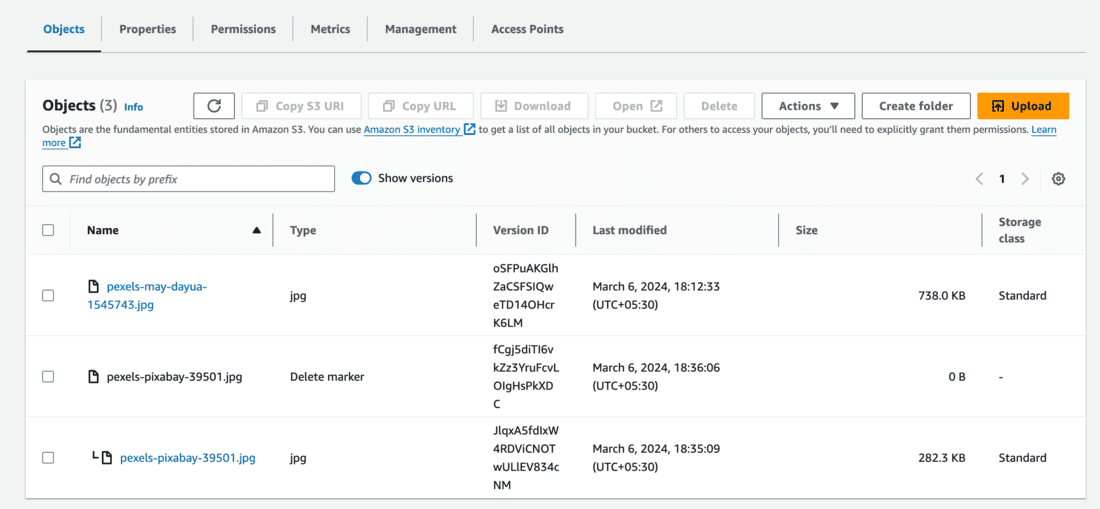Open the Amazon S3 inventory link

click(x=412, y=130)
